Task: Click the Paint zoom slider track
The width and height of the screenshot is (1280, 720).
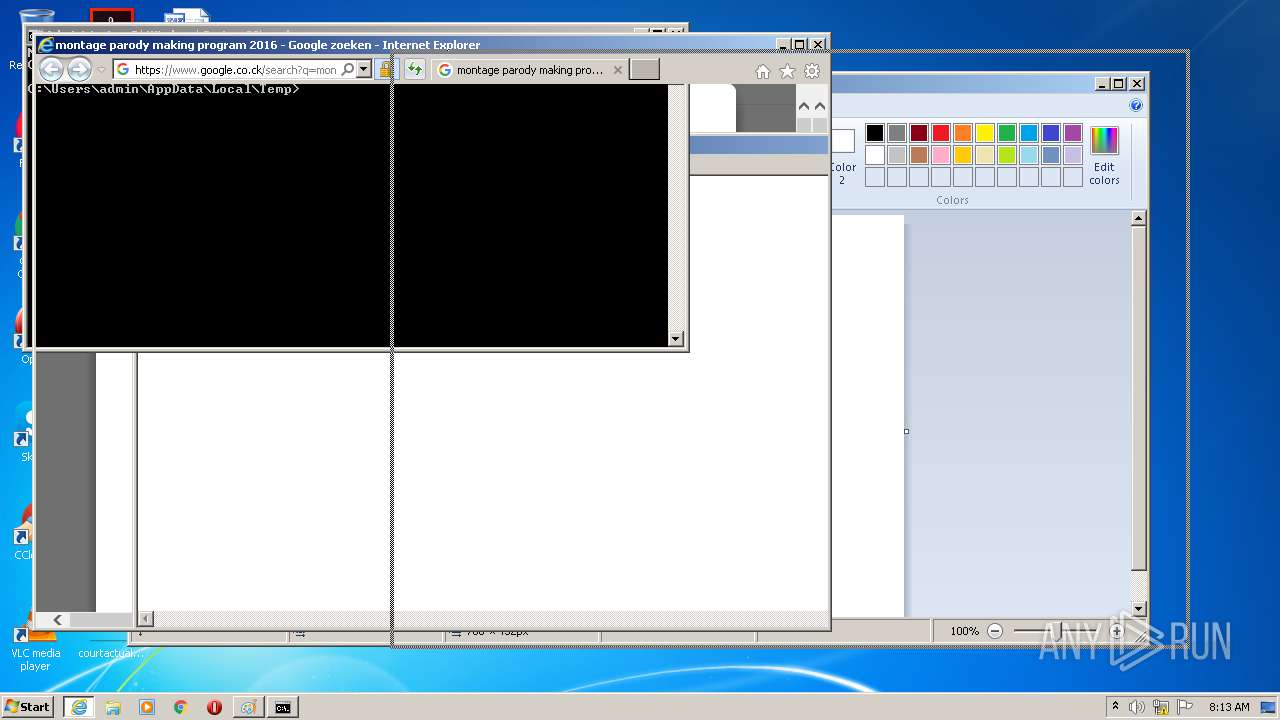Action: pyautogui.click(x=1056, y=631)
